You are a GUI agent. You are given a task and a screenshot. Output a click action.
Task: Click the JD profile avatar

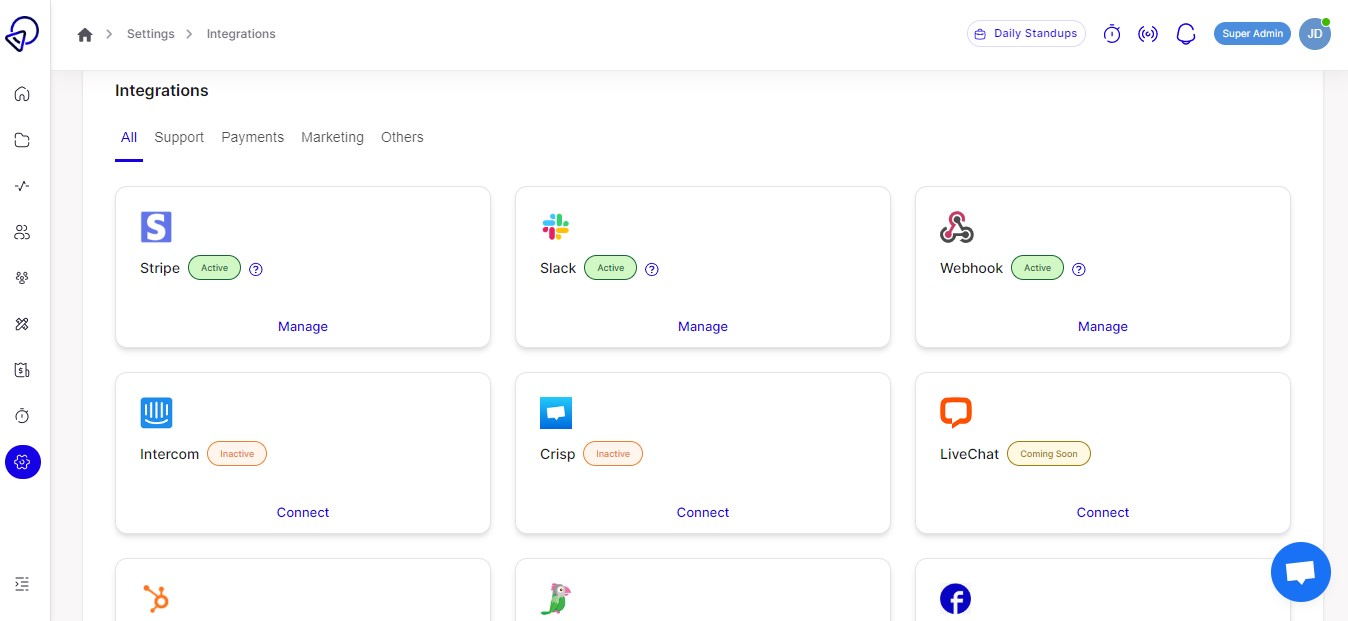click(x=1314, y=33)
